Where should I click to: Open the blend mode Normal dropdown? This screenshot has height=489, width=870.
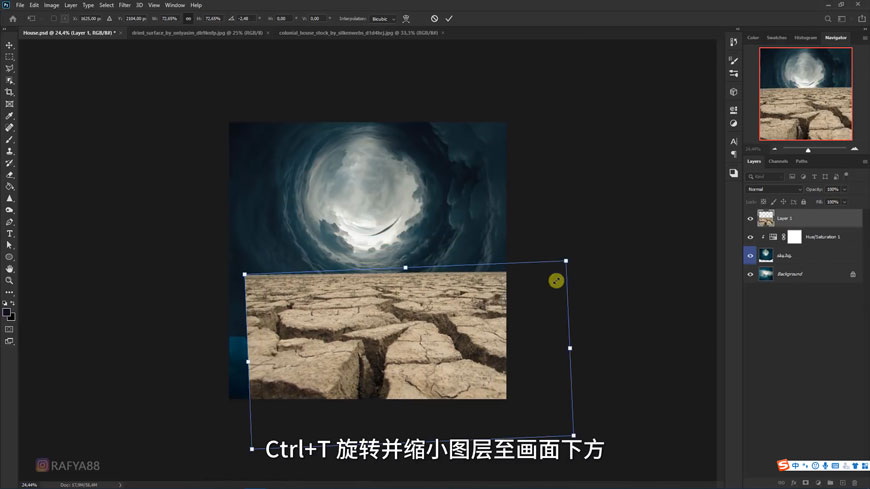click(774, 189)
